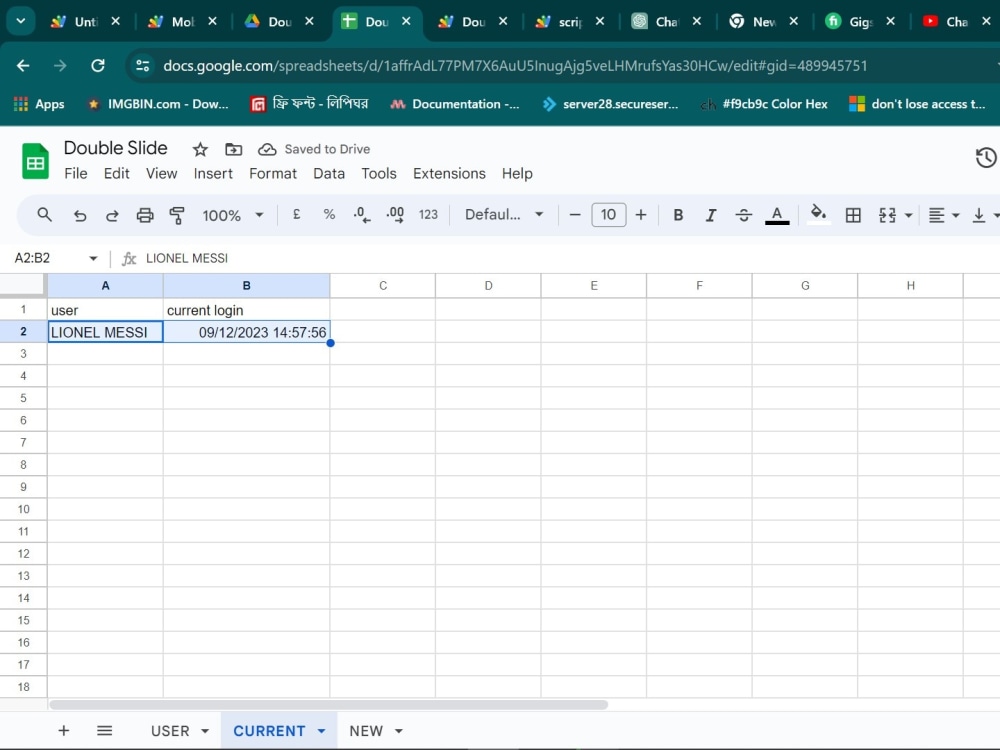Open the Data menu

tap(329, 173)
